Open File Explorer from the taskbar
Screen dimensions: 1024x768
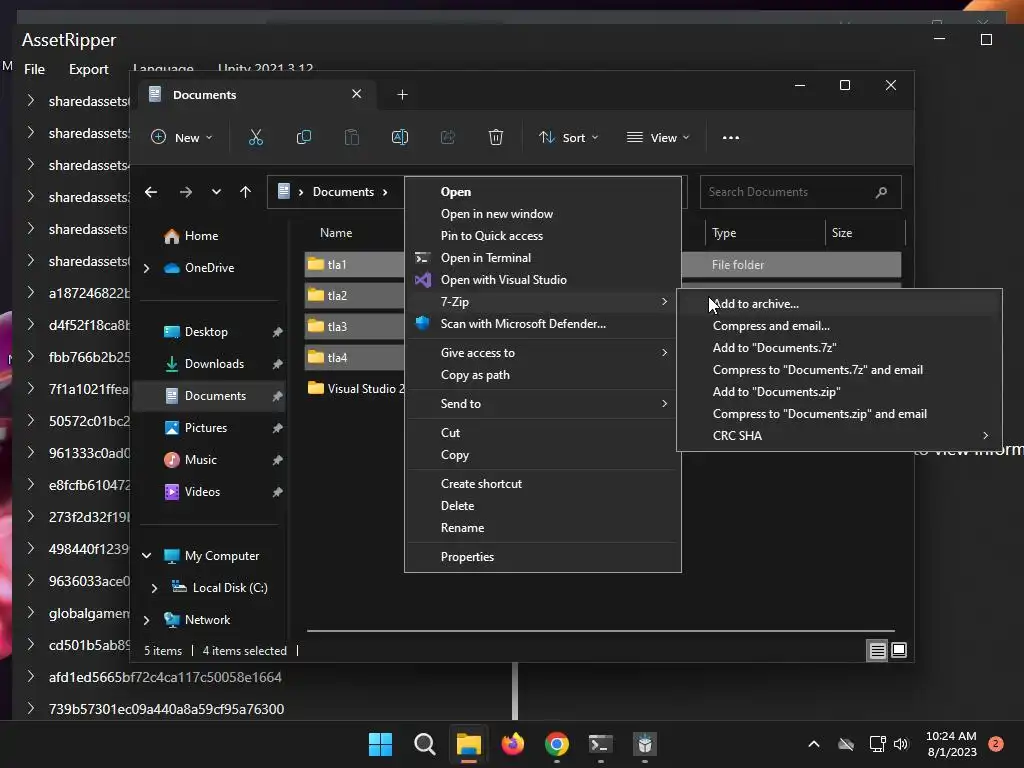(469, 744)
